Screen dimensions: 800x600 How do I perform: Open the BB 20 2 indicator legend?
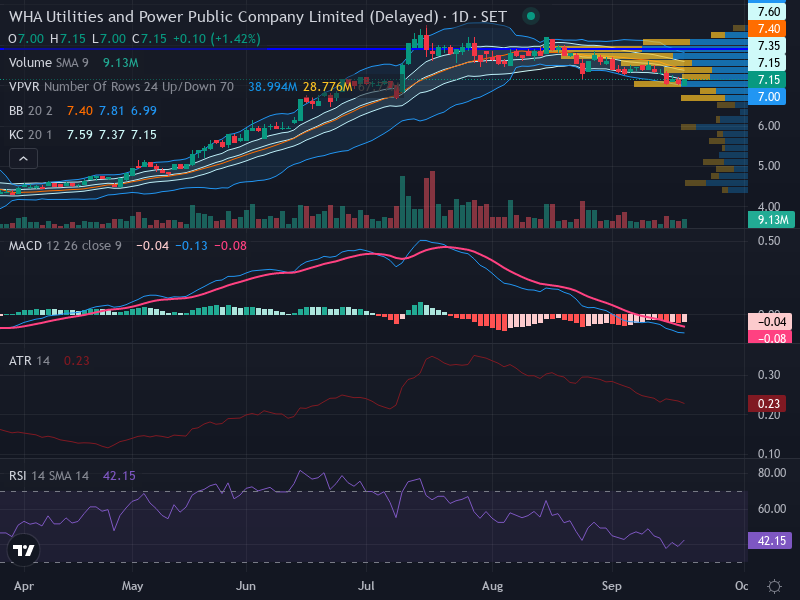point(31,111)
